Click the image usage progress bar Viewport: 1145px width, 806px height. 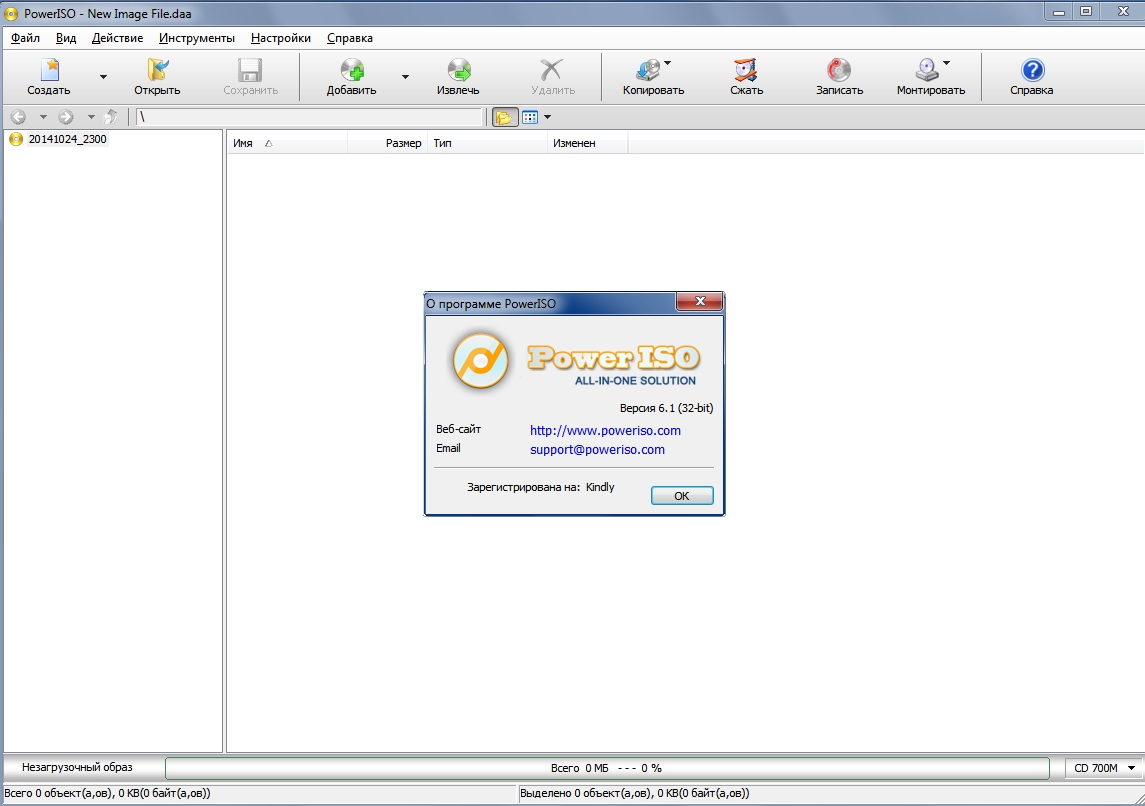pyautogui.click(x=607, y=768)
